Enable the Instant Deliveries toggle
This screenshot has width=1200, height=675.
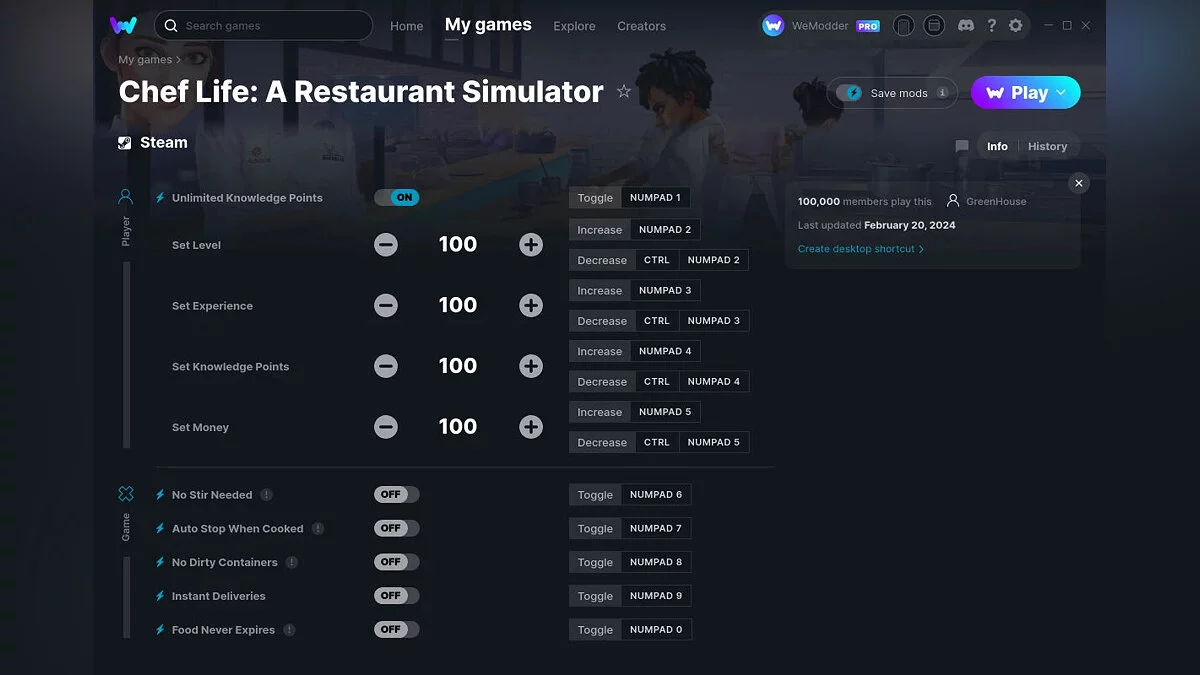397,595
